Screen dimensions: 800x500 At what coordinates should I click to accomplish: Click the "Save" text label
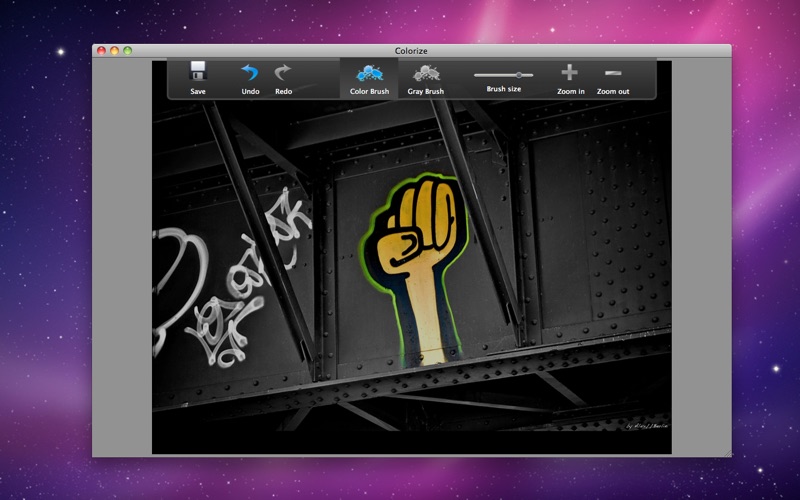pos(198,92)
